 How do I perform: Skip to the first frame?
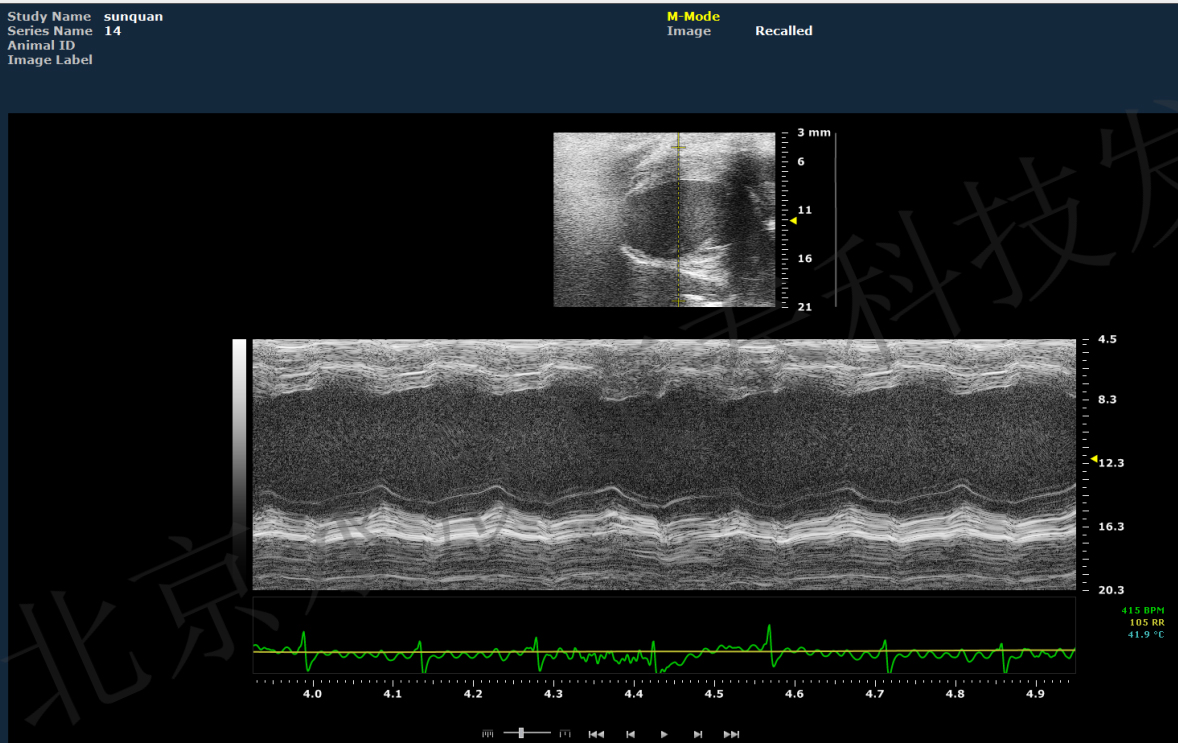(596, 734)
